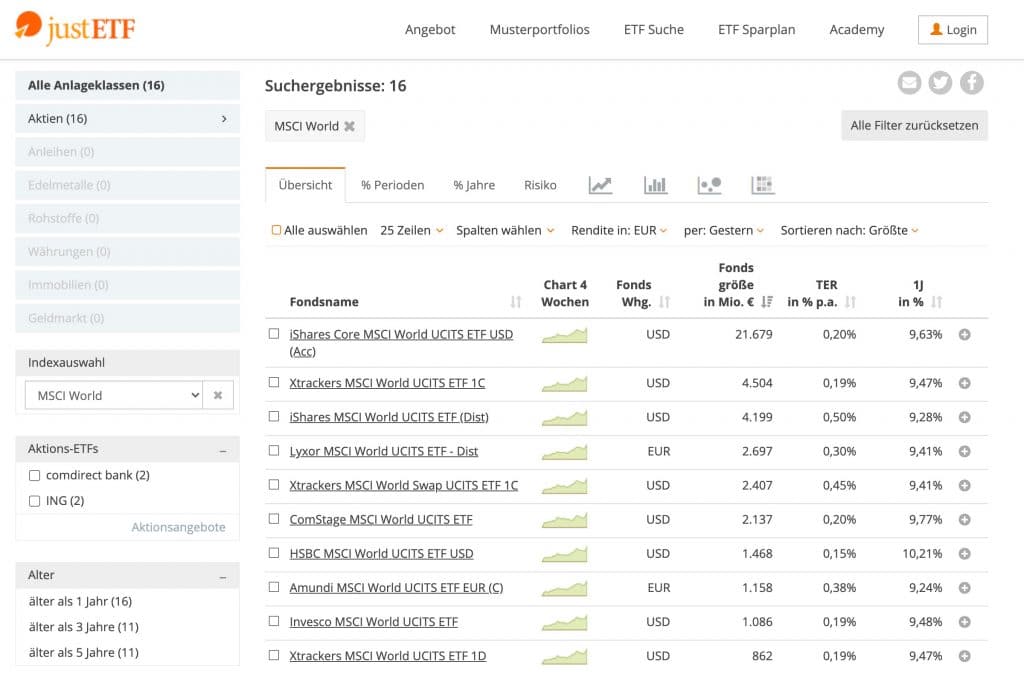Open Musterportfolios in navigation
The image size is (1024, 673).
coord(539,29)
